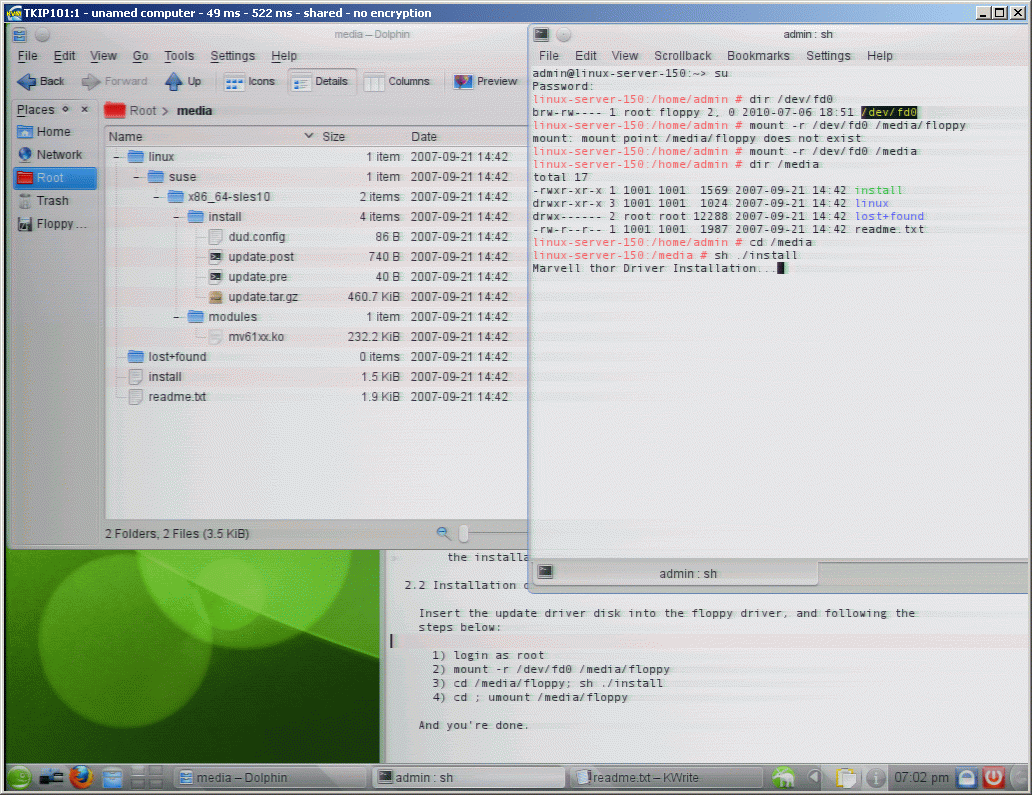This screenshot has height=795, width=1032.
Task: Click media in the breadcrumb path
Action: pos(194,111)
